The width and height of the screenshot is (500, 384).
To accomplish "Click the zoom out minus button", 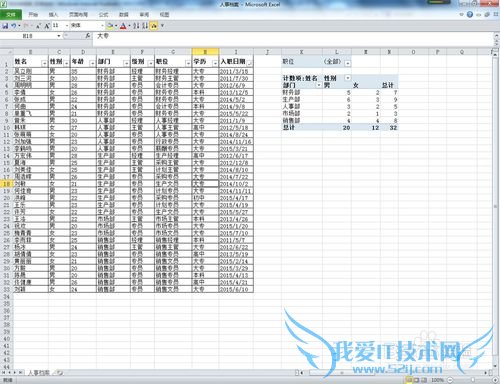I will tap(450, 380).
